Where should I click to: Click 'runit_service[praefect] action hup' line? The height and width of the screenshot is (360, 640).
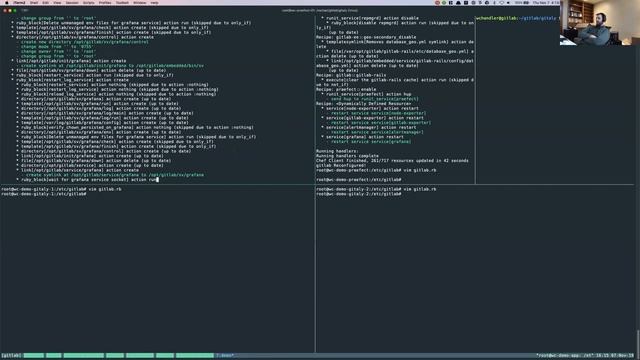pyautogui.click(x=368, y=94)
